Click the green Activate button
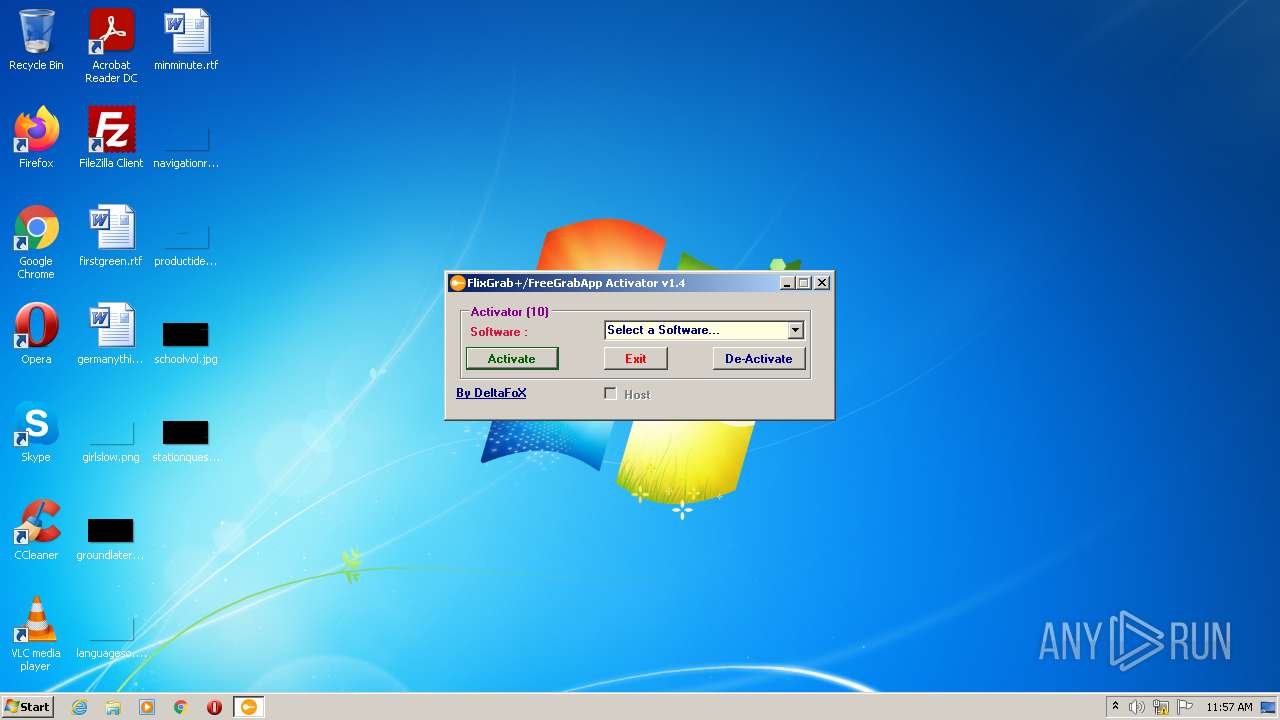 click(x=512, y=359)
